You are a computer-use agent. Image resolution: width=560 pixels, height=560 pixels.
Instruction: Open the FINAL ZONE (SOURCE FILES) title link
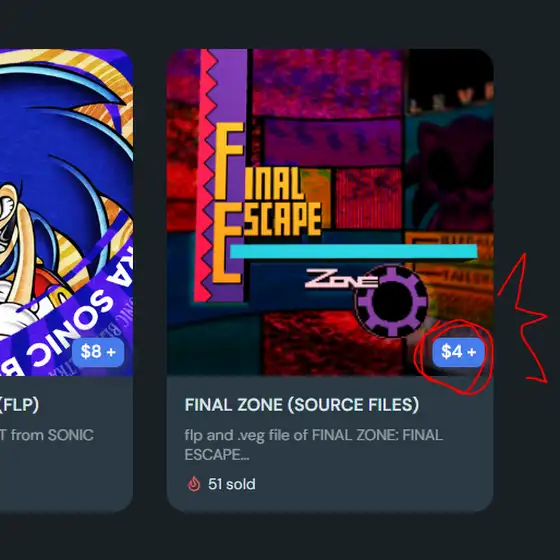(302, 405)
